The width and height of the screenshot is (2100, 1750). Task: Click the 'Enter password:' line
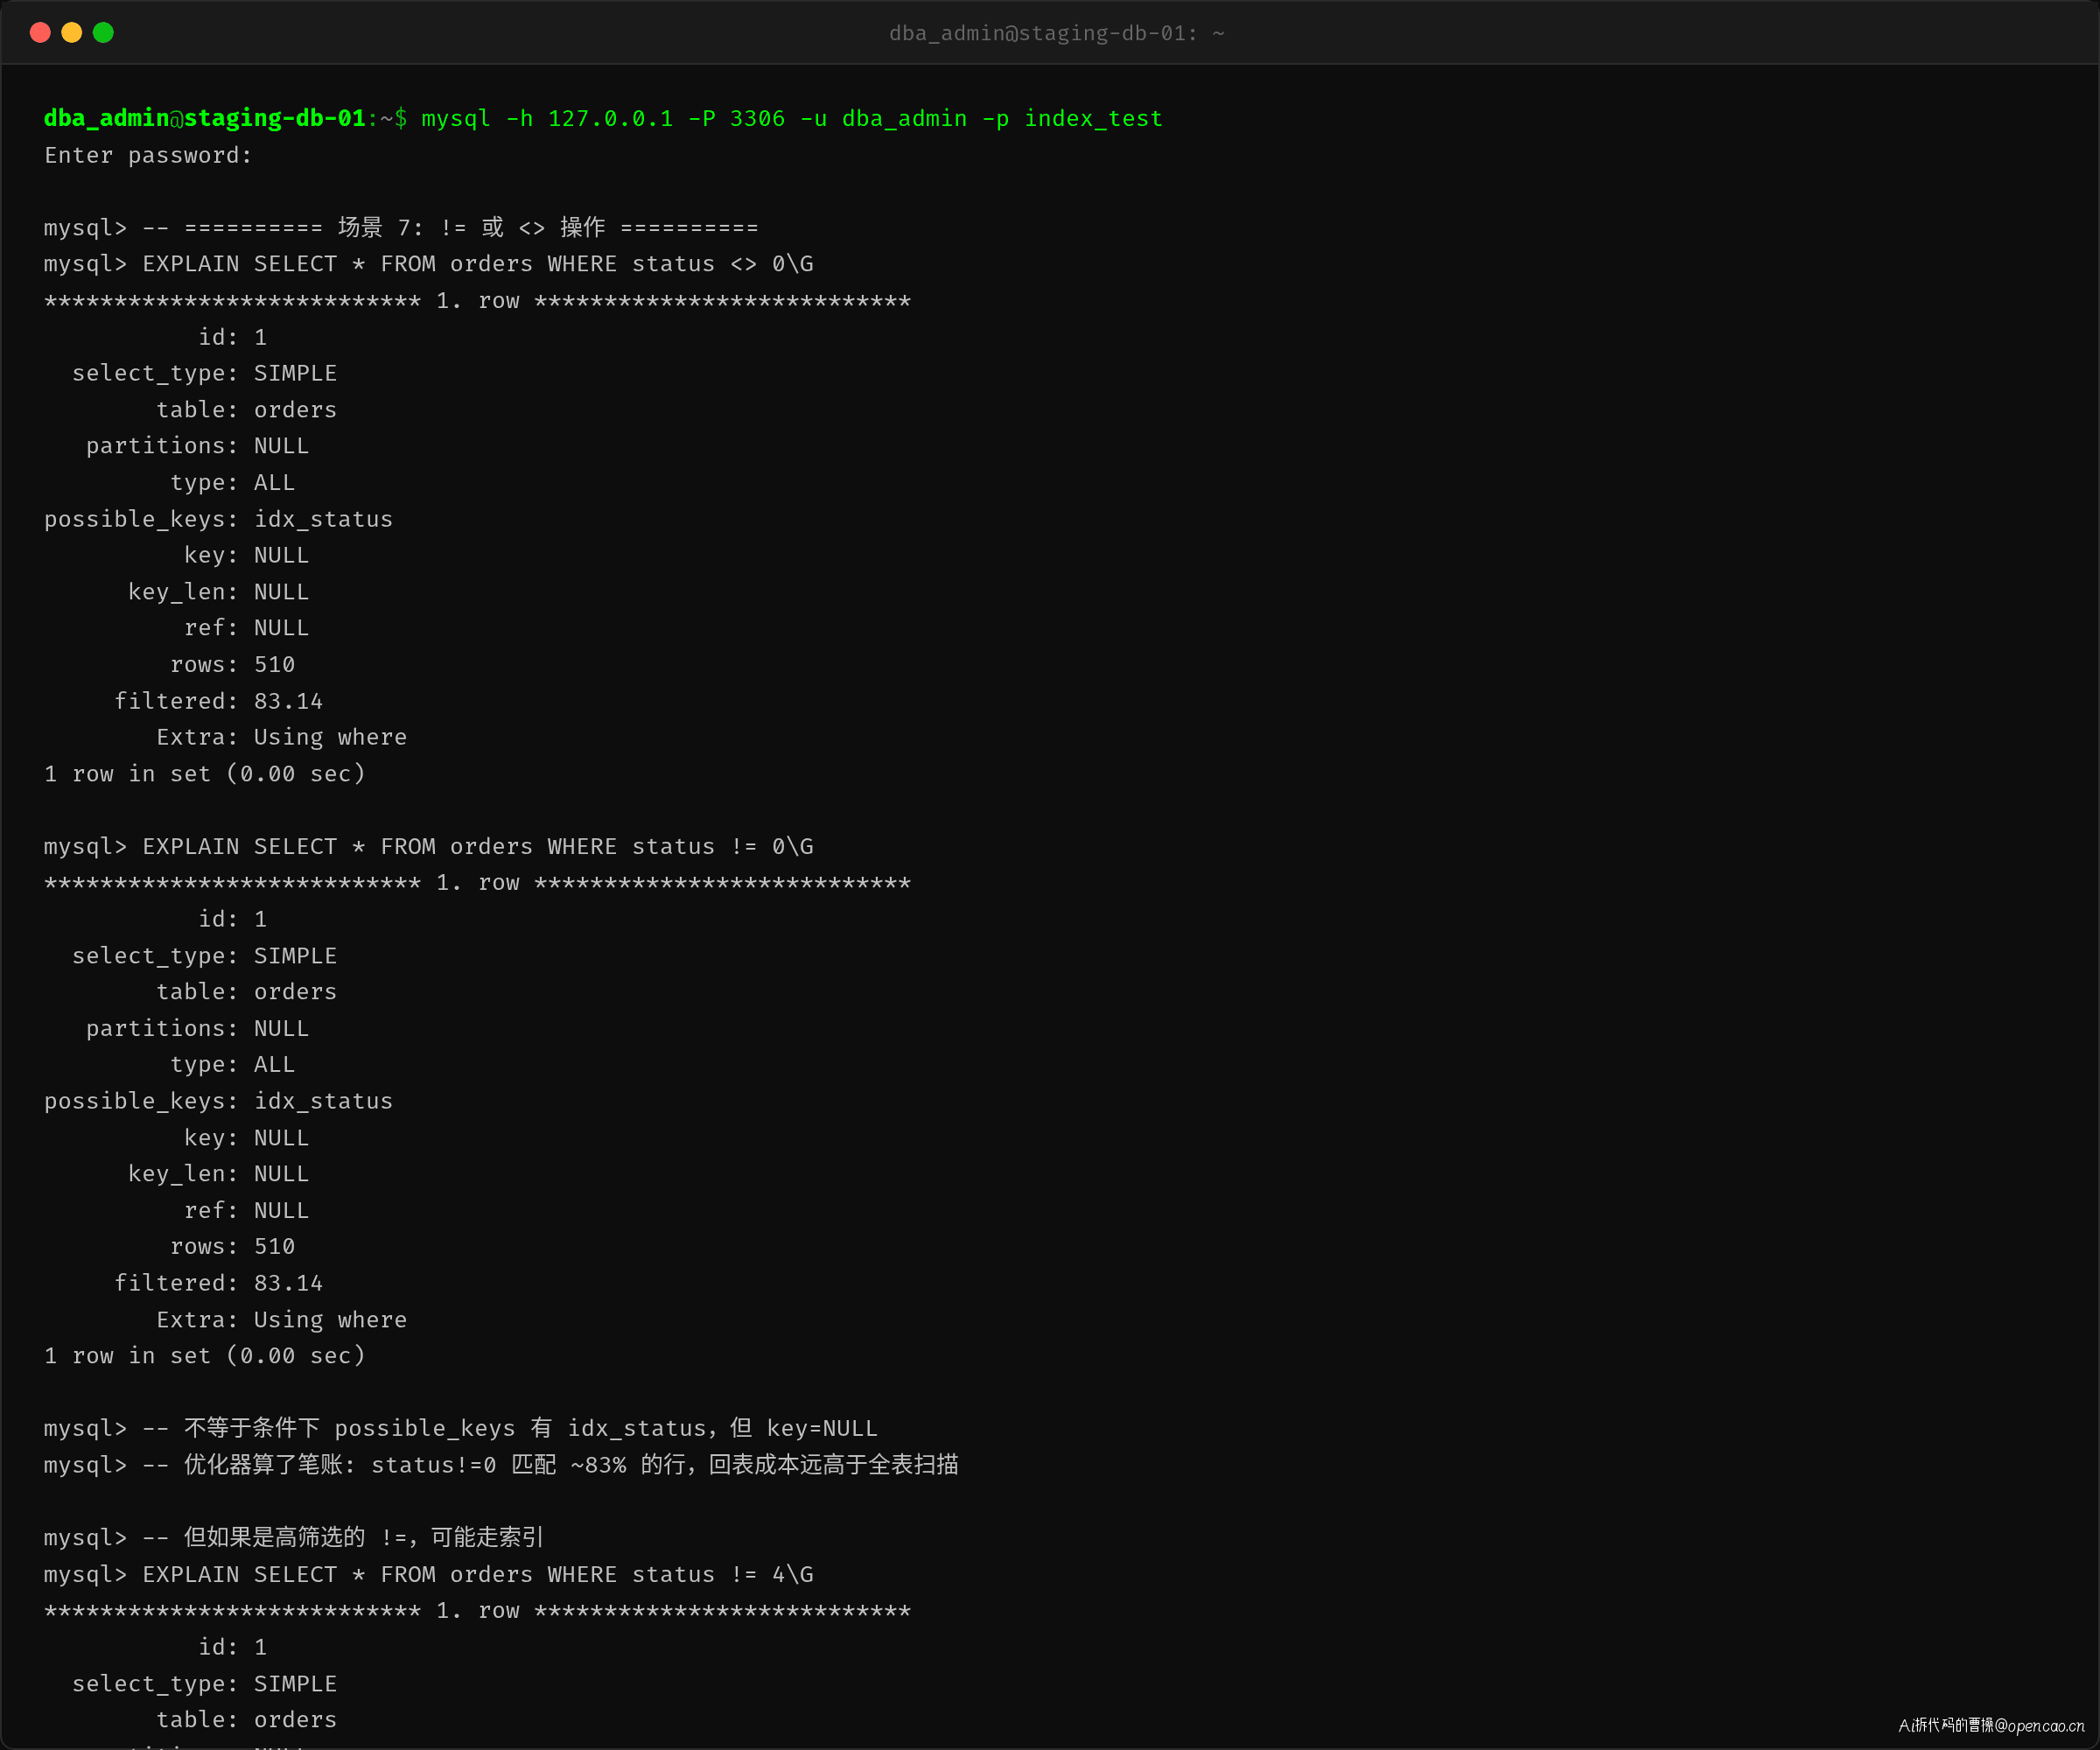(x=148, y=155)
